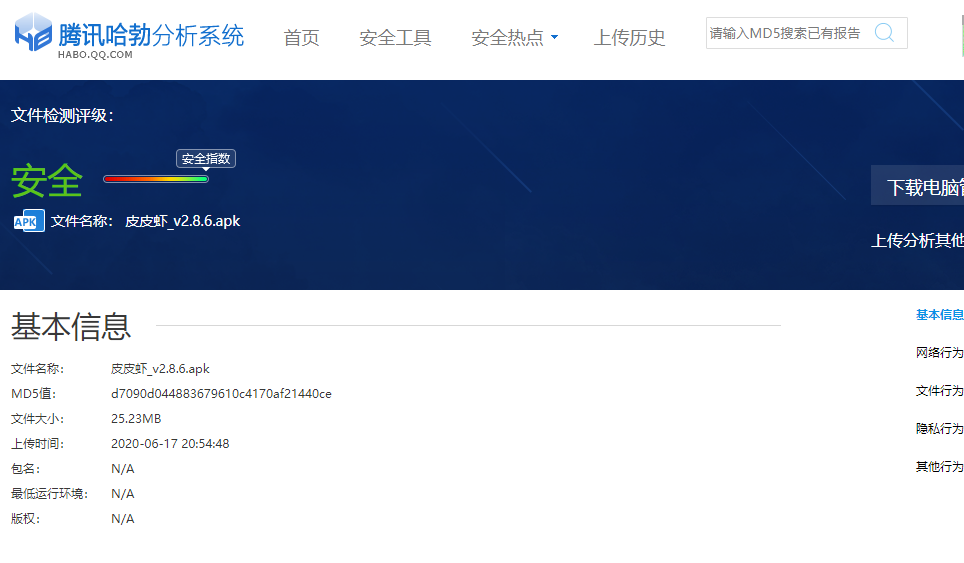Click the N/A value beside 包名
The image size is (964, 563).
(122, 469)
